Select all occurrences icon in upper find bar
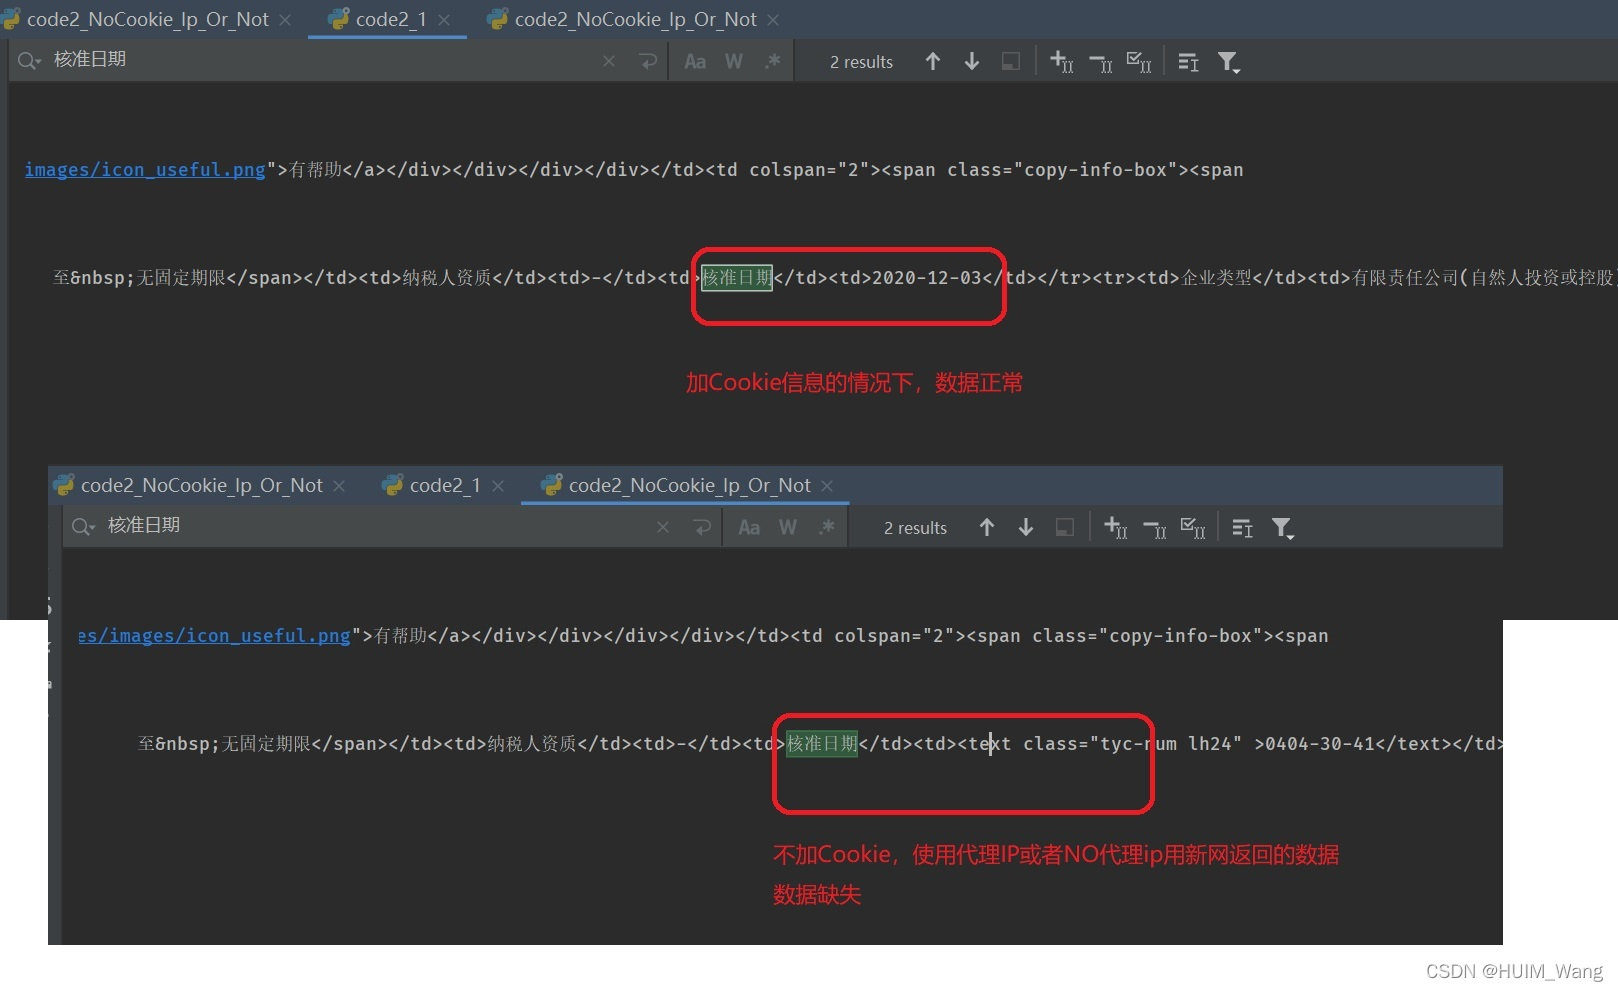The image size is (1618, 991). [1139, 61]
